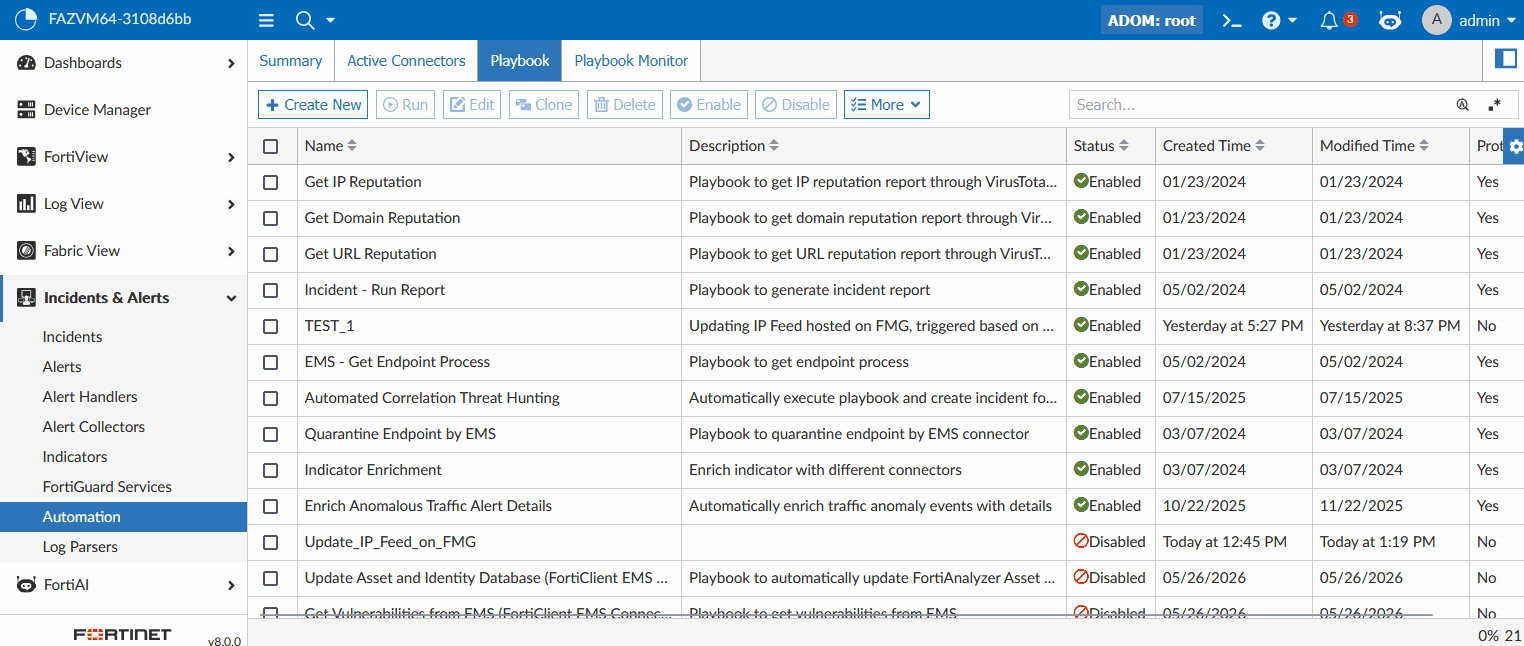
Task: Toggle the split panel layout icon
Action: [x=1505, y=59]
